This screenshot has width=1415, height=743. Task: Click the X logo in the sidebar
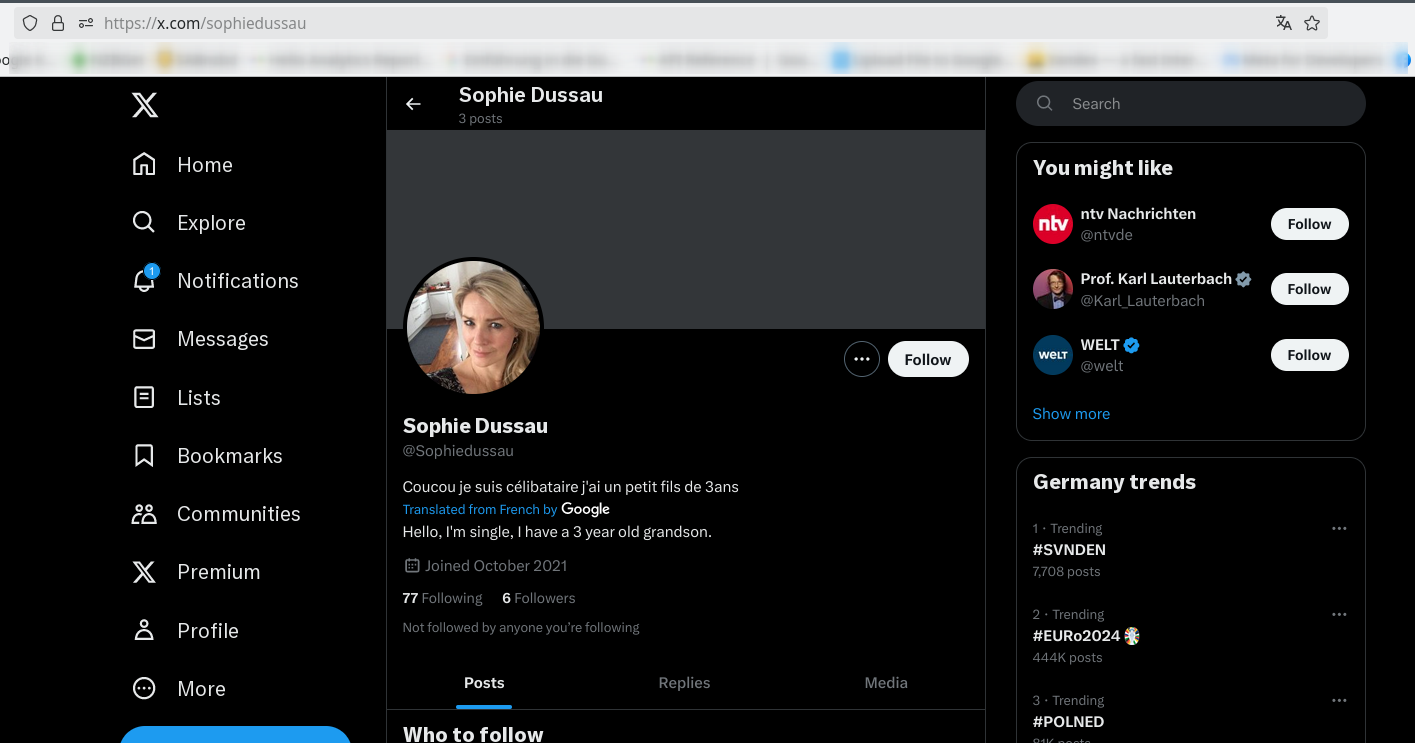point(145,105)
